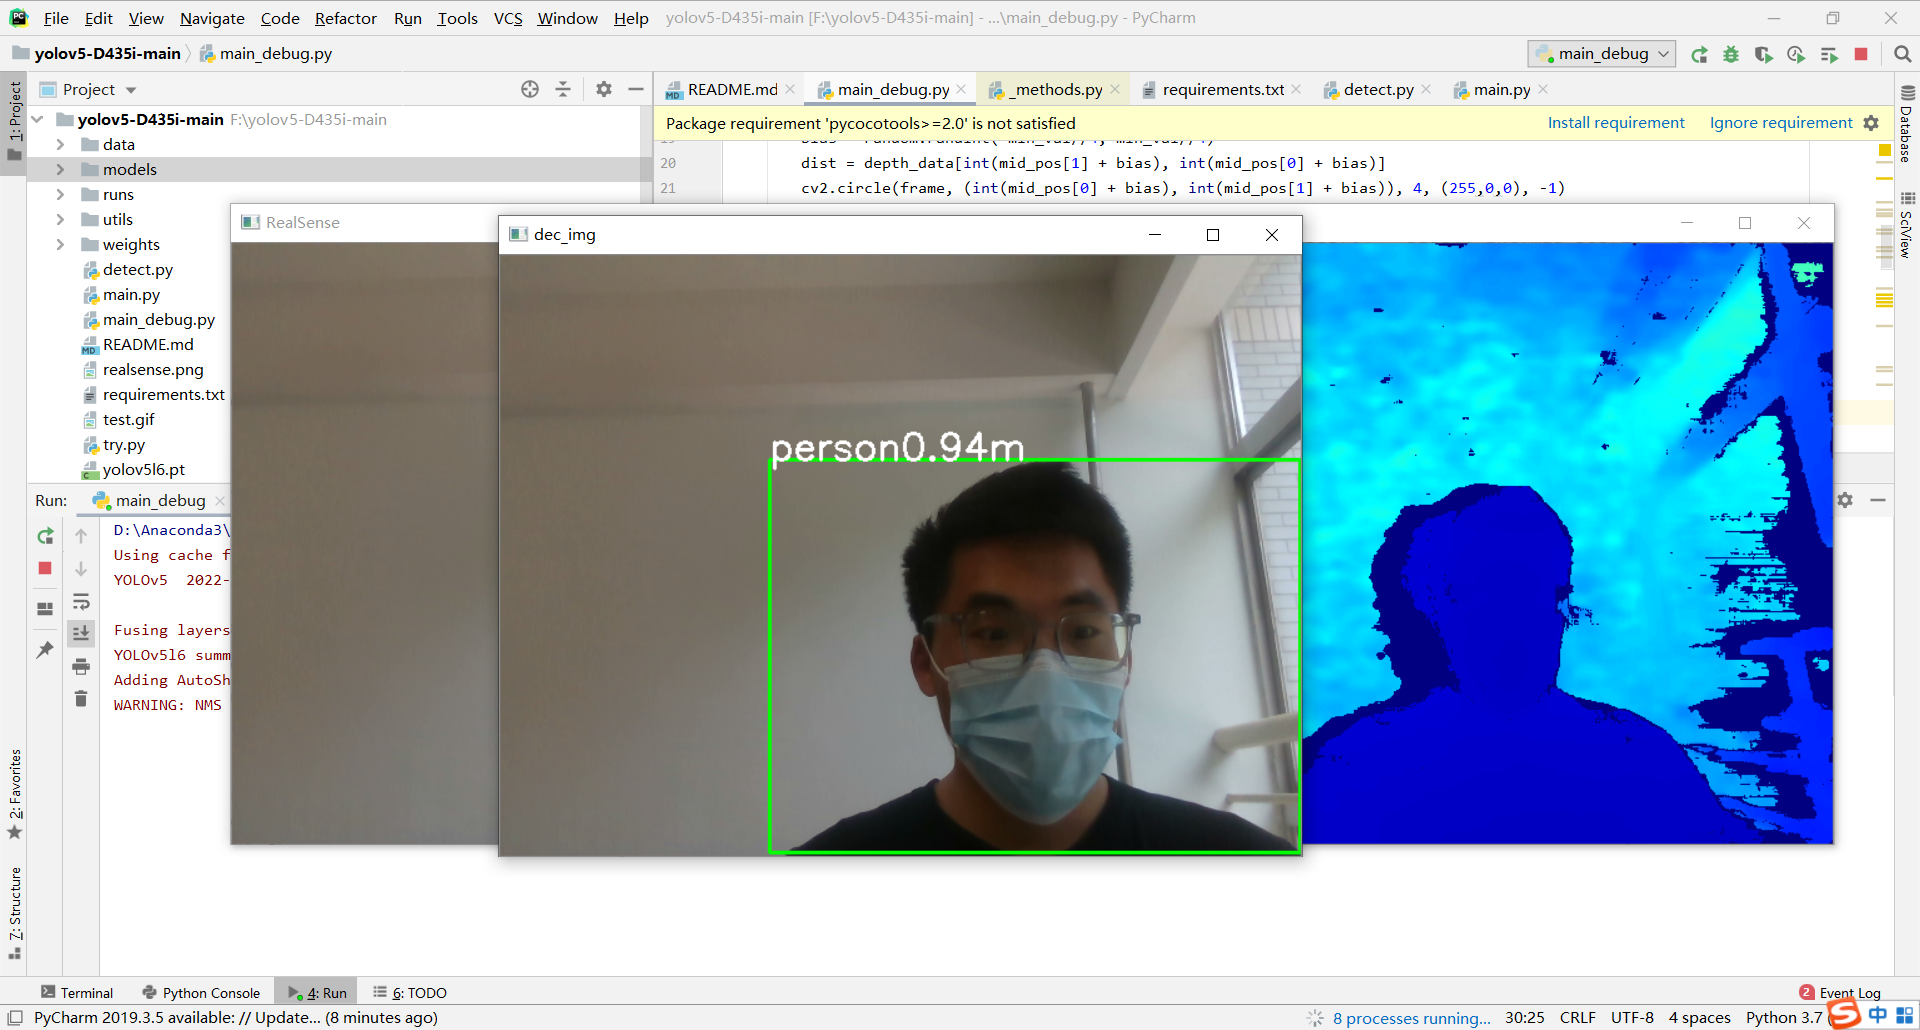
Task: Start debugging with the bug icon
Action: coord(1731,54)
